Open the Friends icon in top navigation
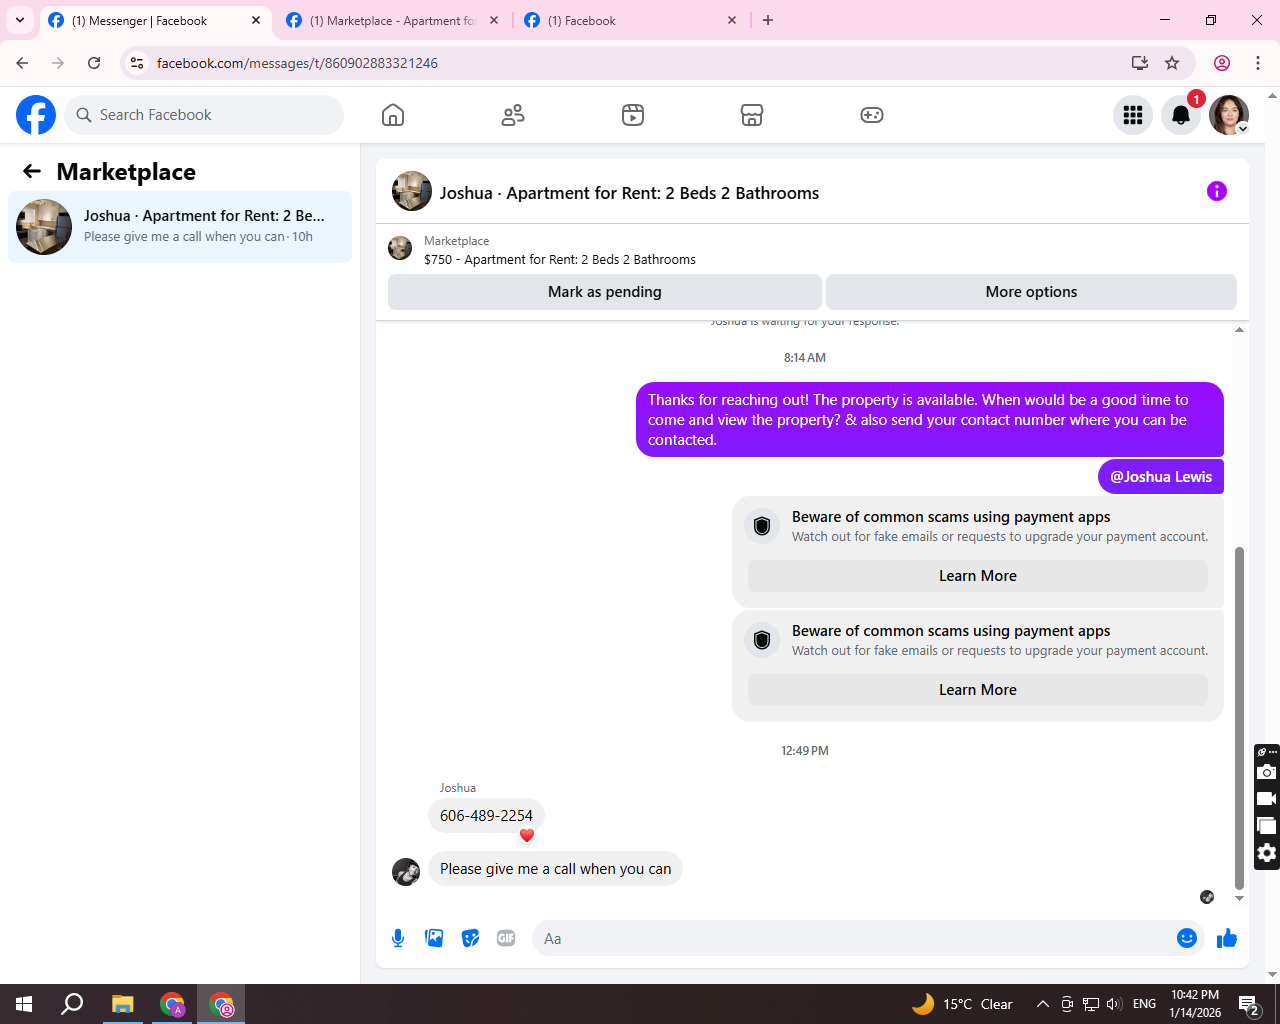 click(513, 115)
